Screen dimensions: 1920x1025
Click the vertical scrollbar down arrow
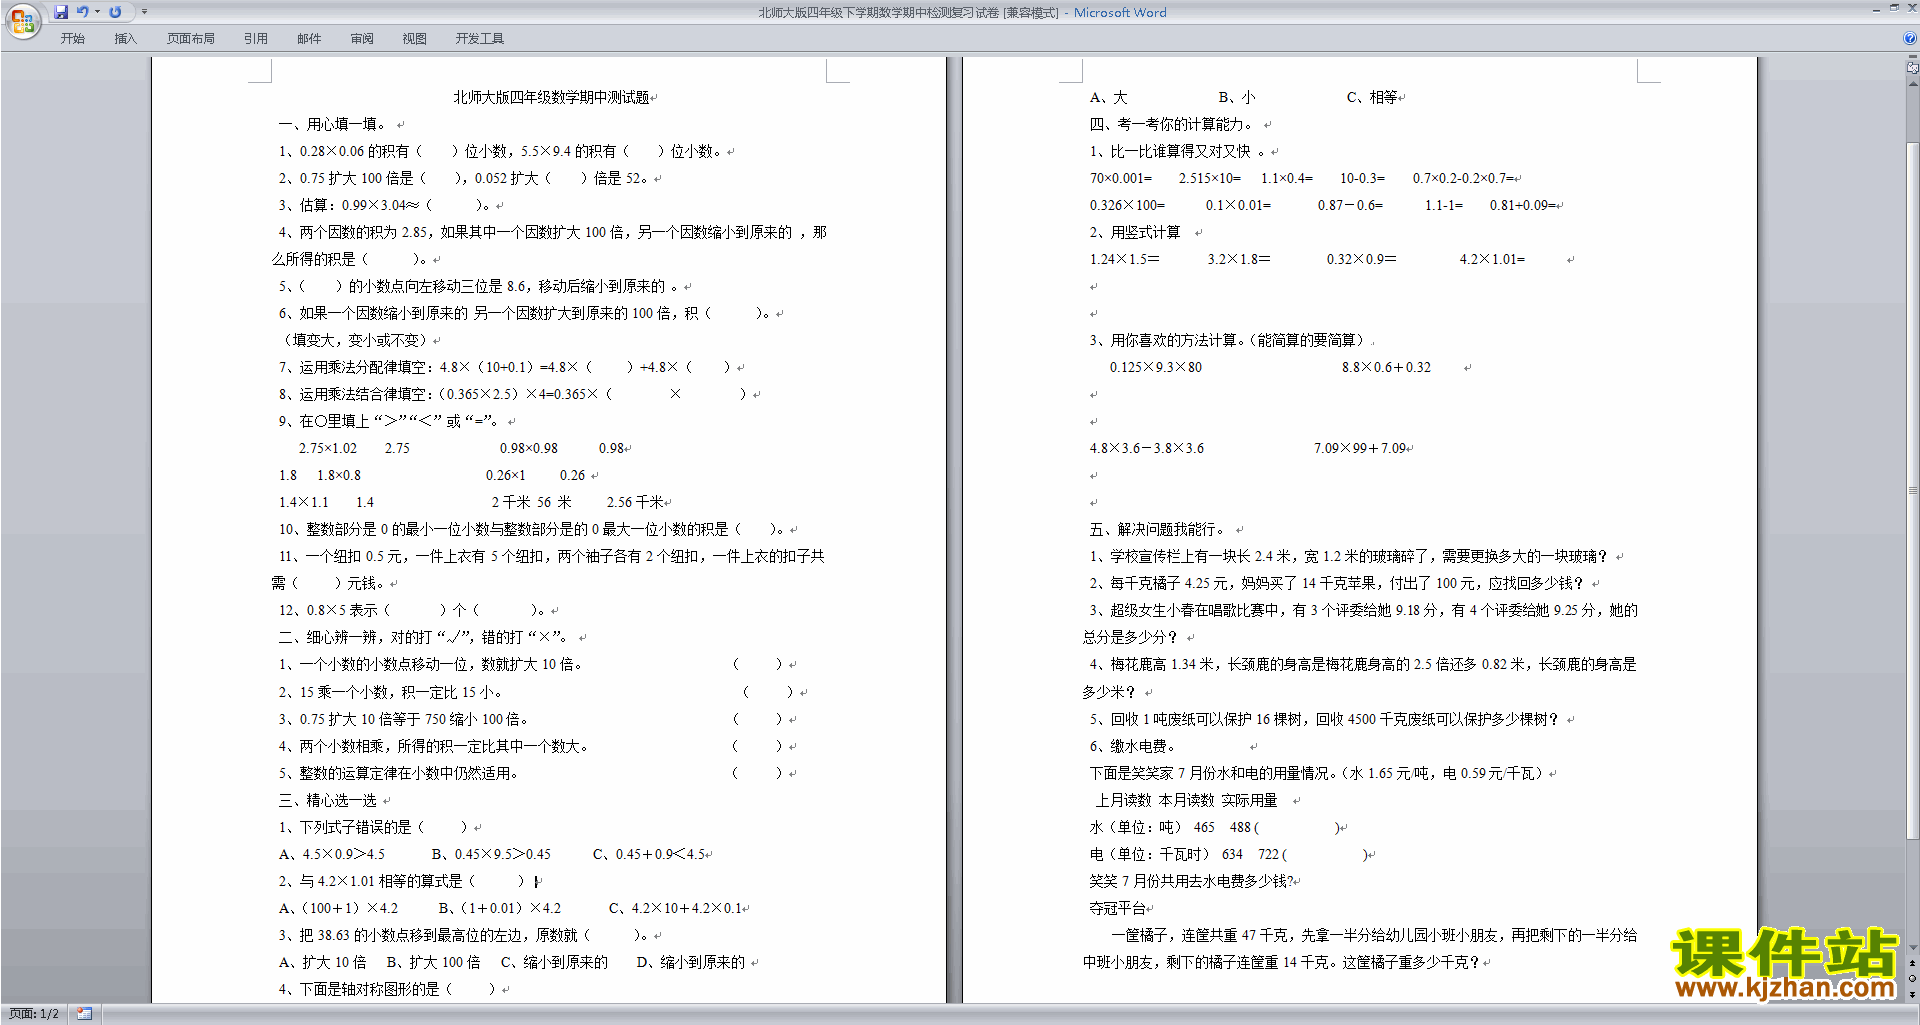(1912, 948)
